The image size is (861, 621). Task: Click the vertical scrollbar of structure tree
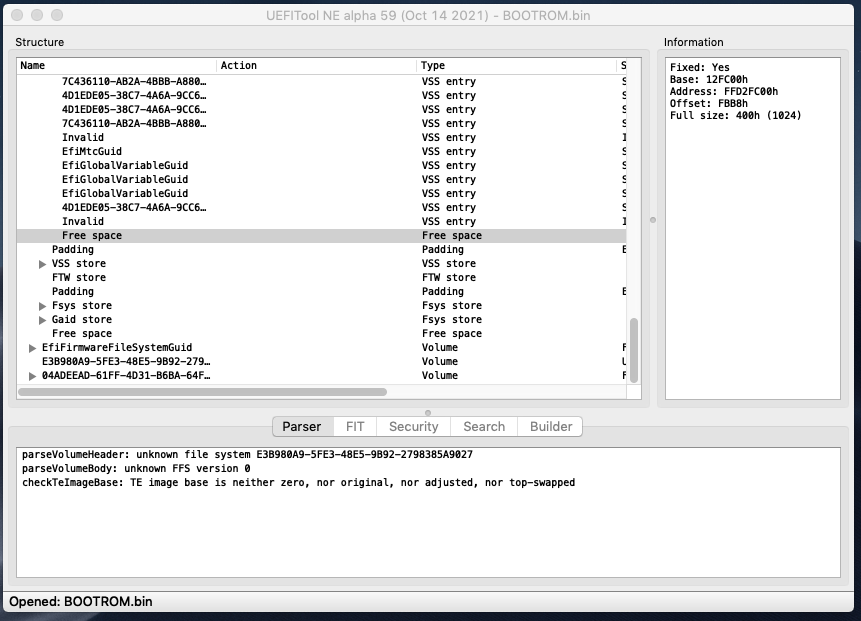[634, 350]
